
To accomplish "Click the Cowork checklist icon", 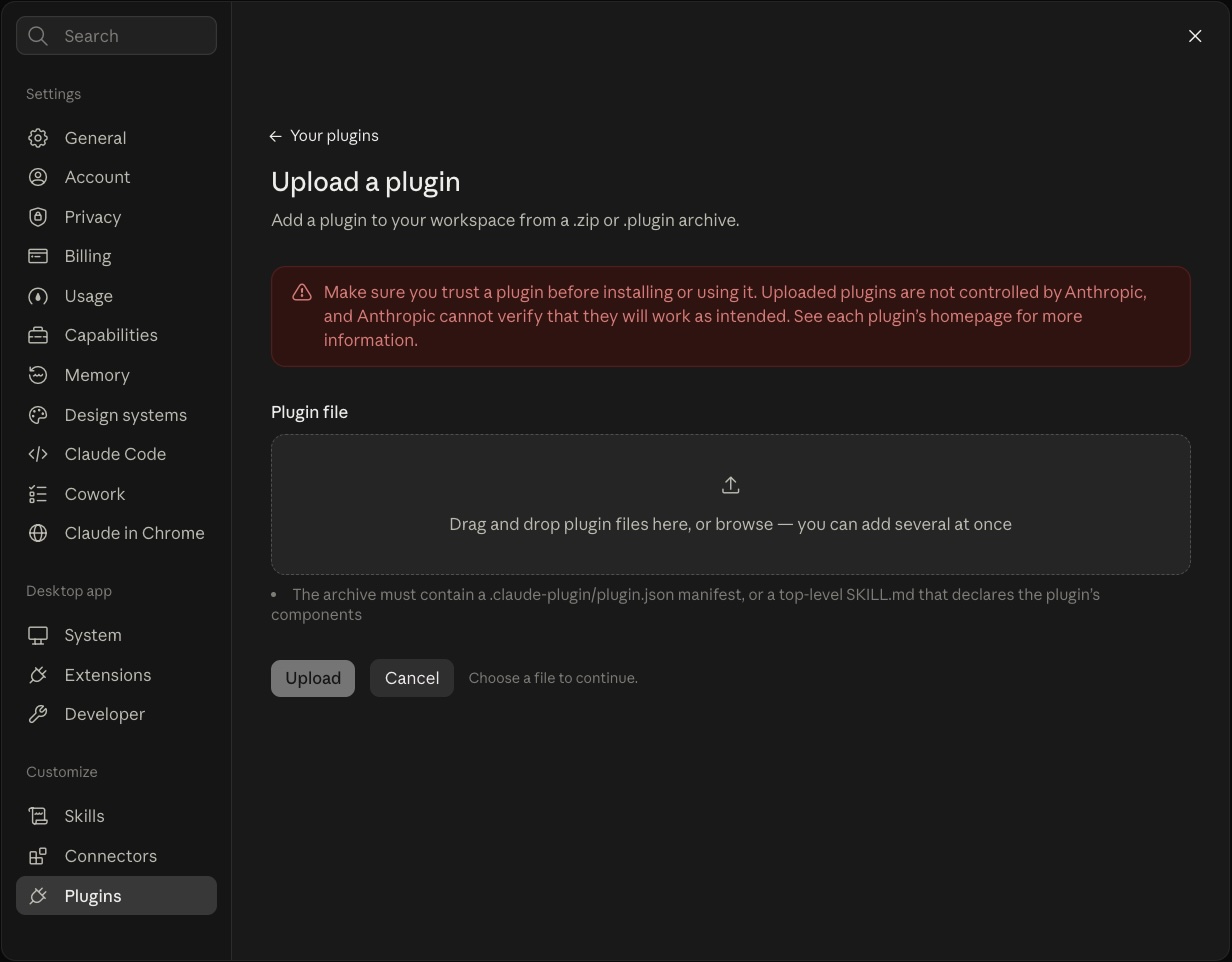I will [x=38, y=494].
